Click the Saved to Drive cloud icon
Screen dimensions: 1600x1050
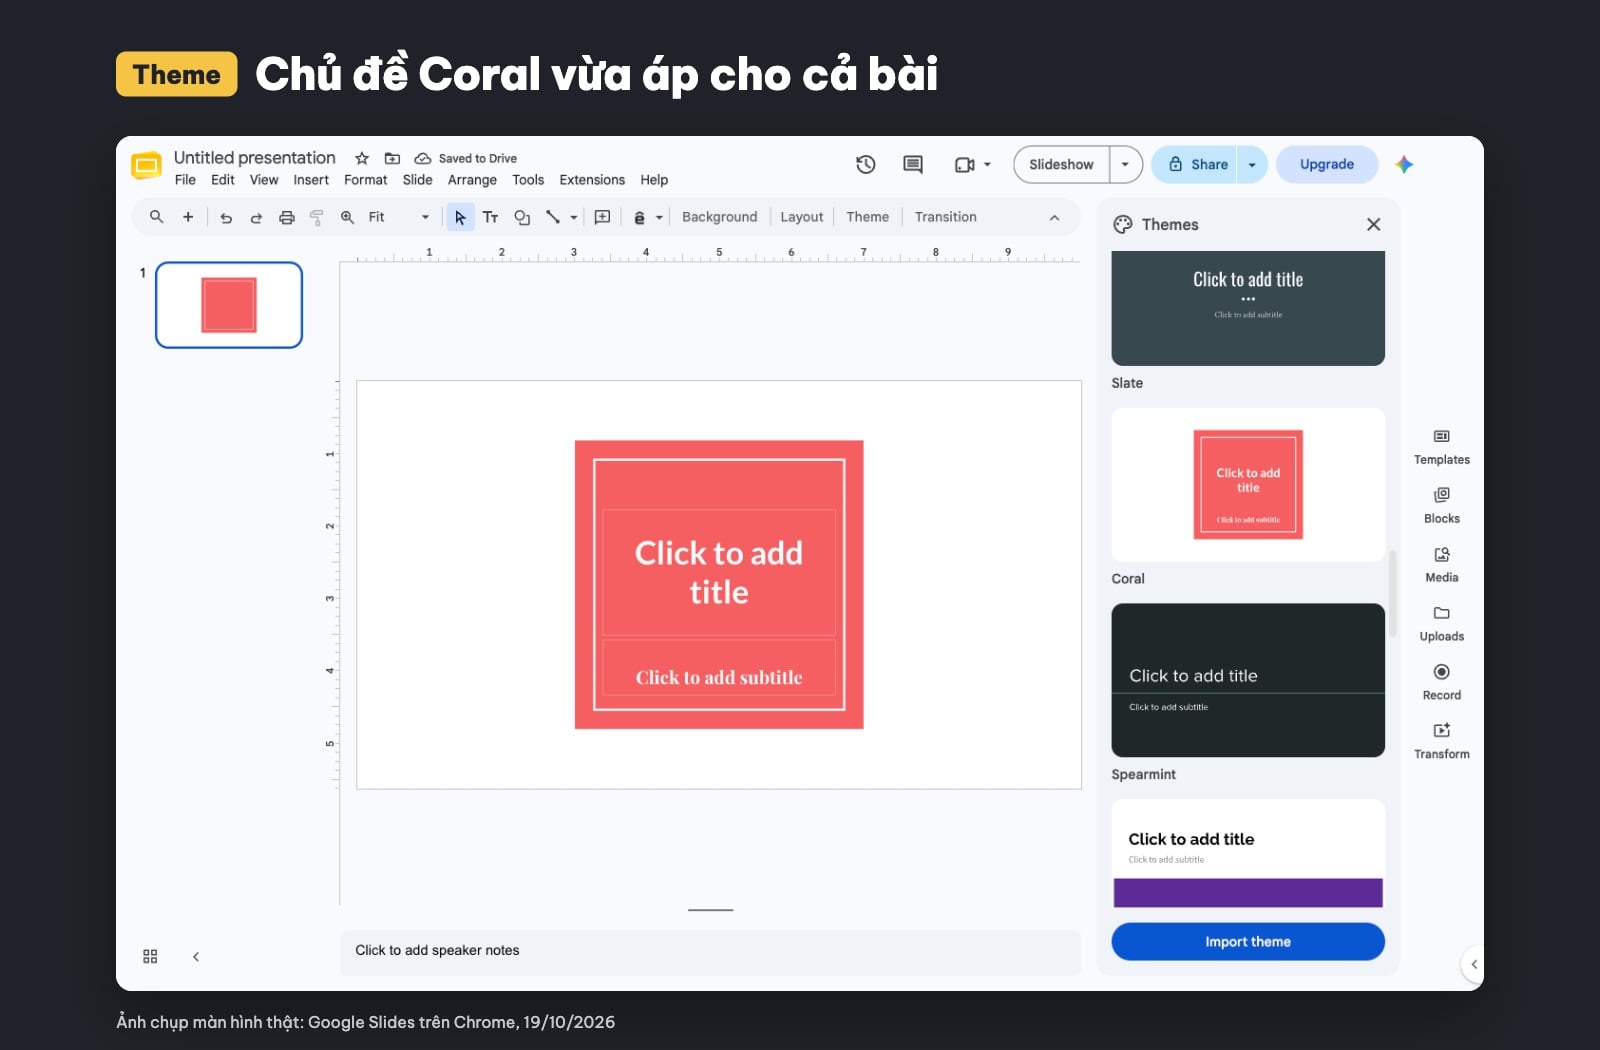pyautogui.click(x=423, y=158)
